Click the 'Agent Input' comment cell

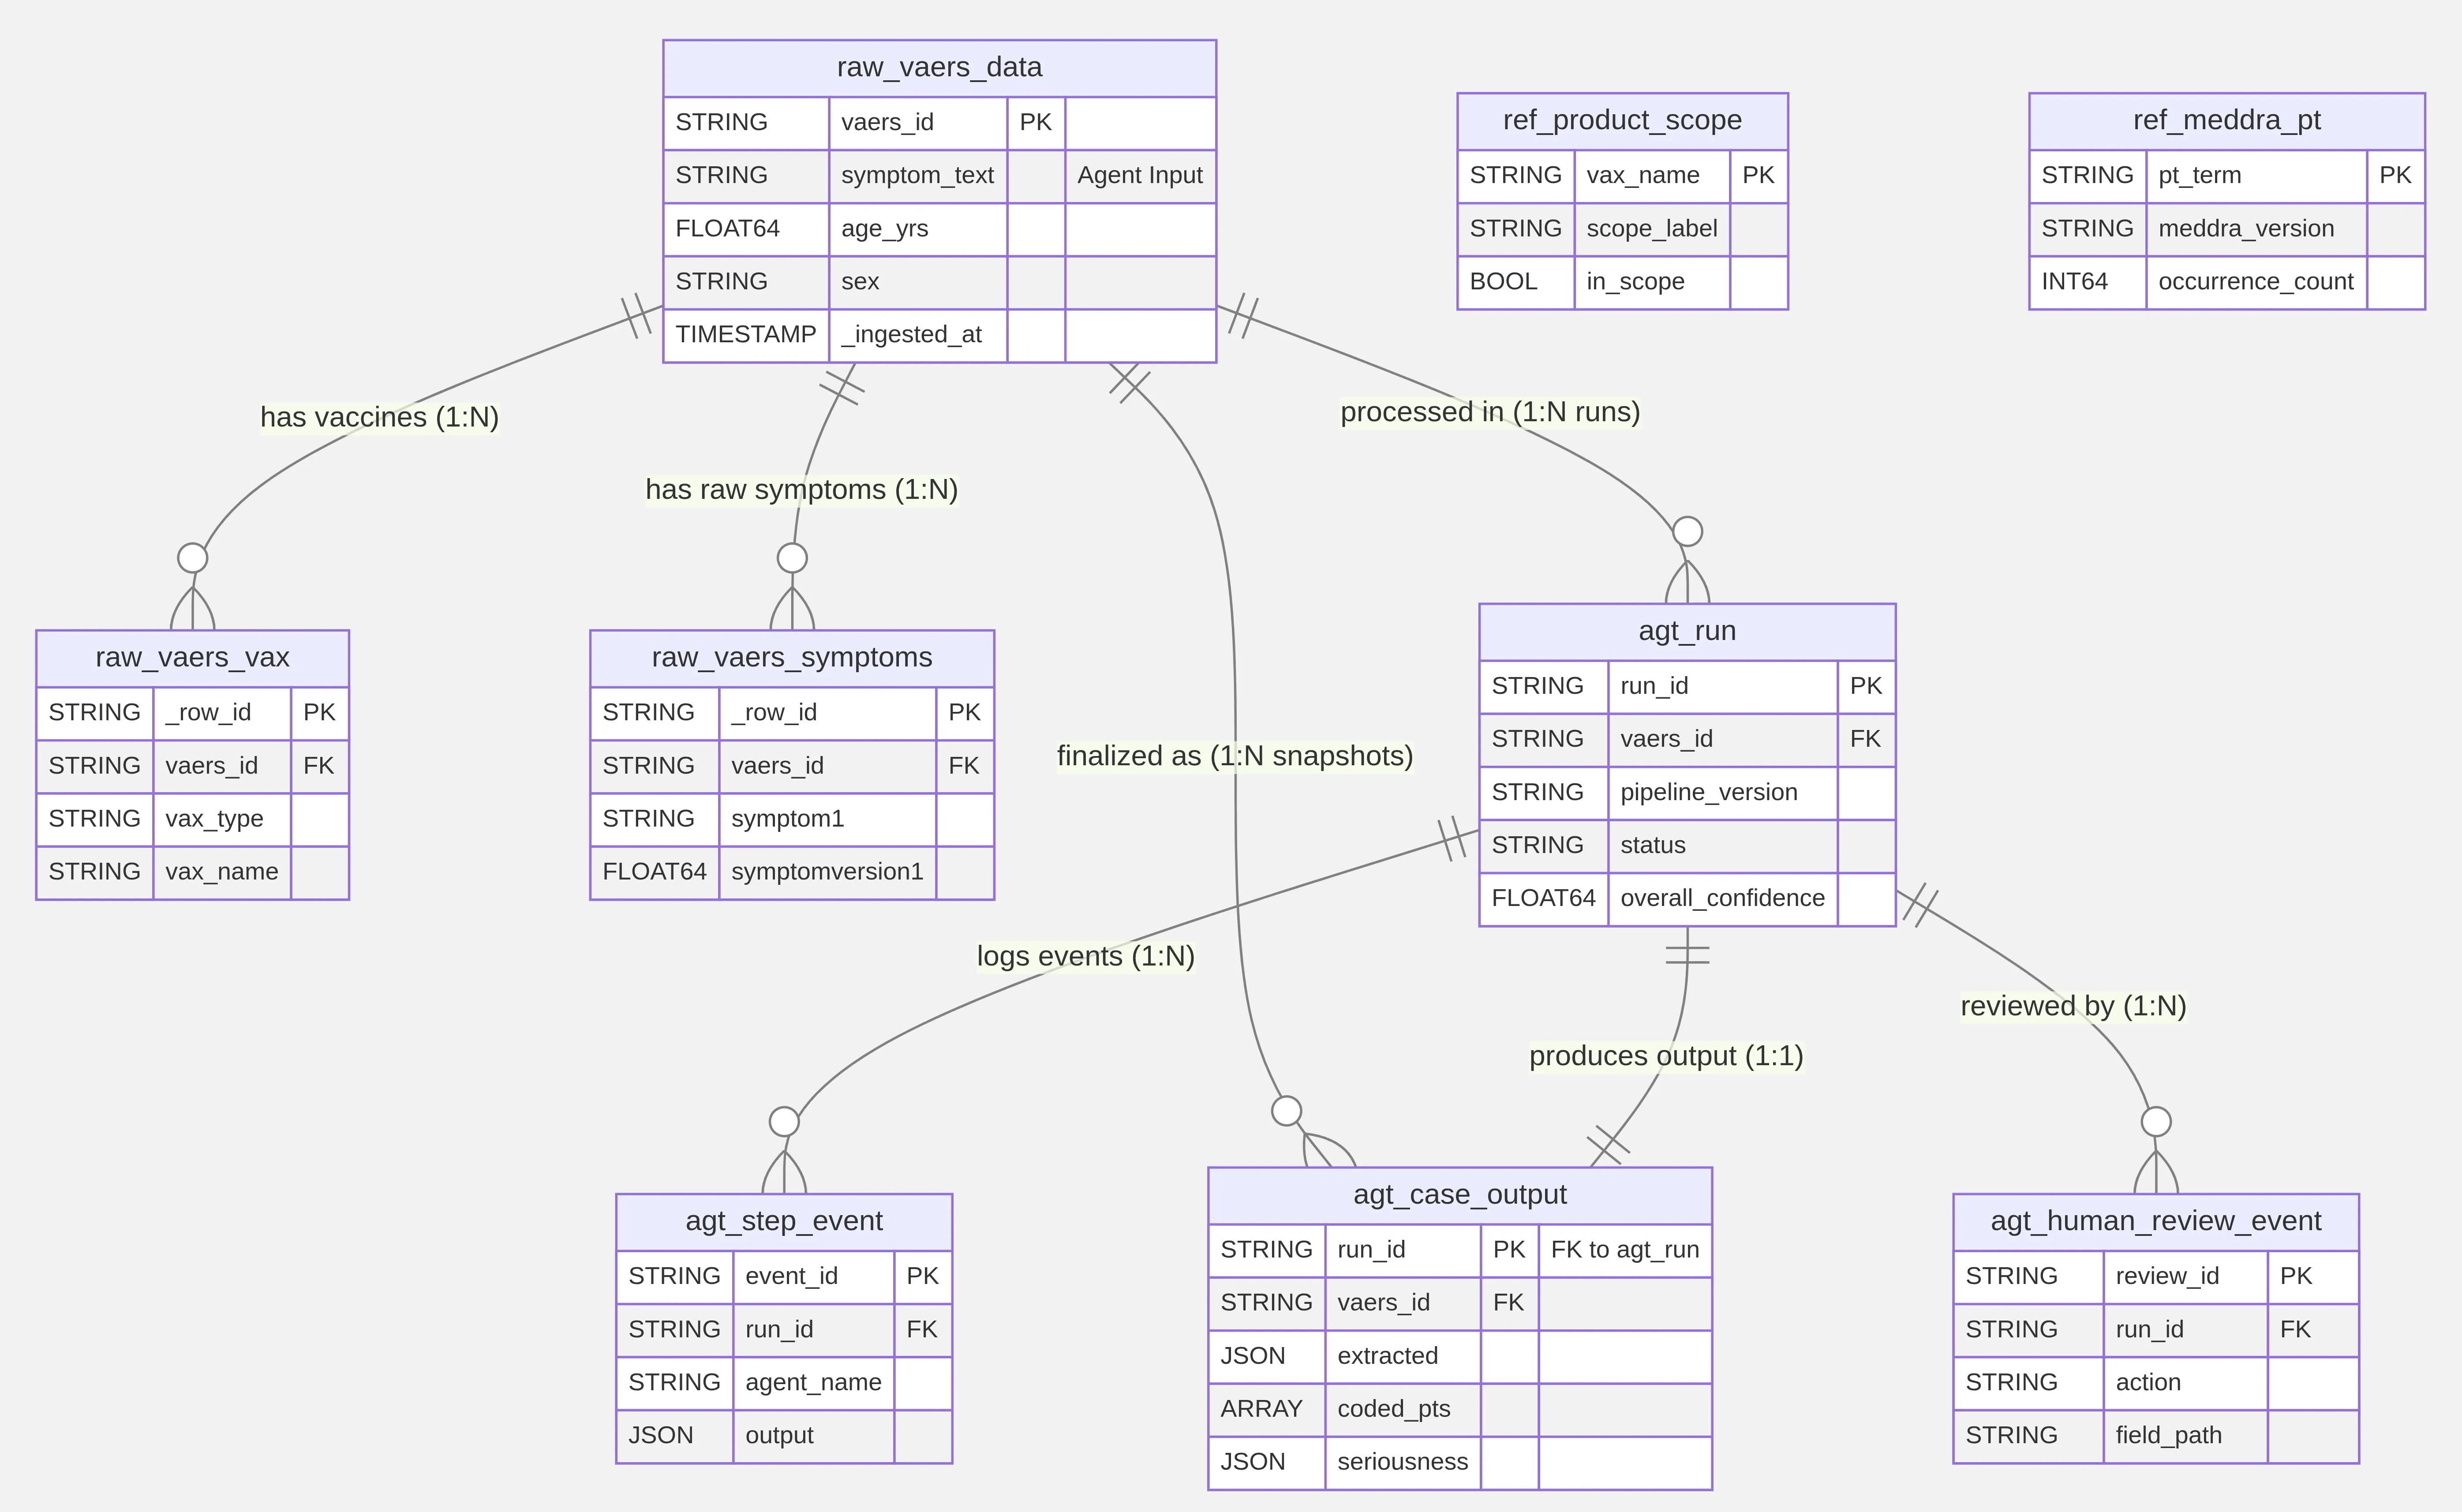(1140, 176)
